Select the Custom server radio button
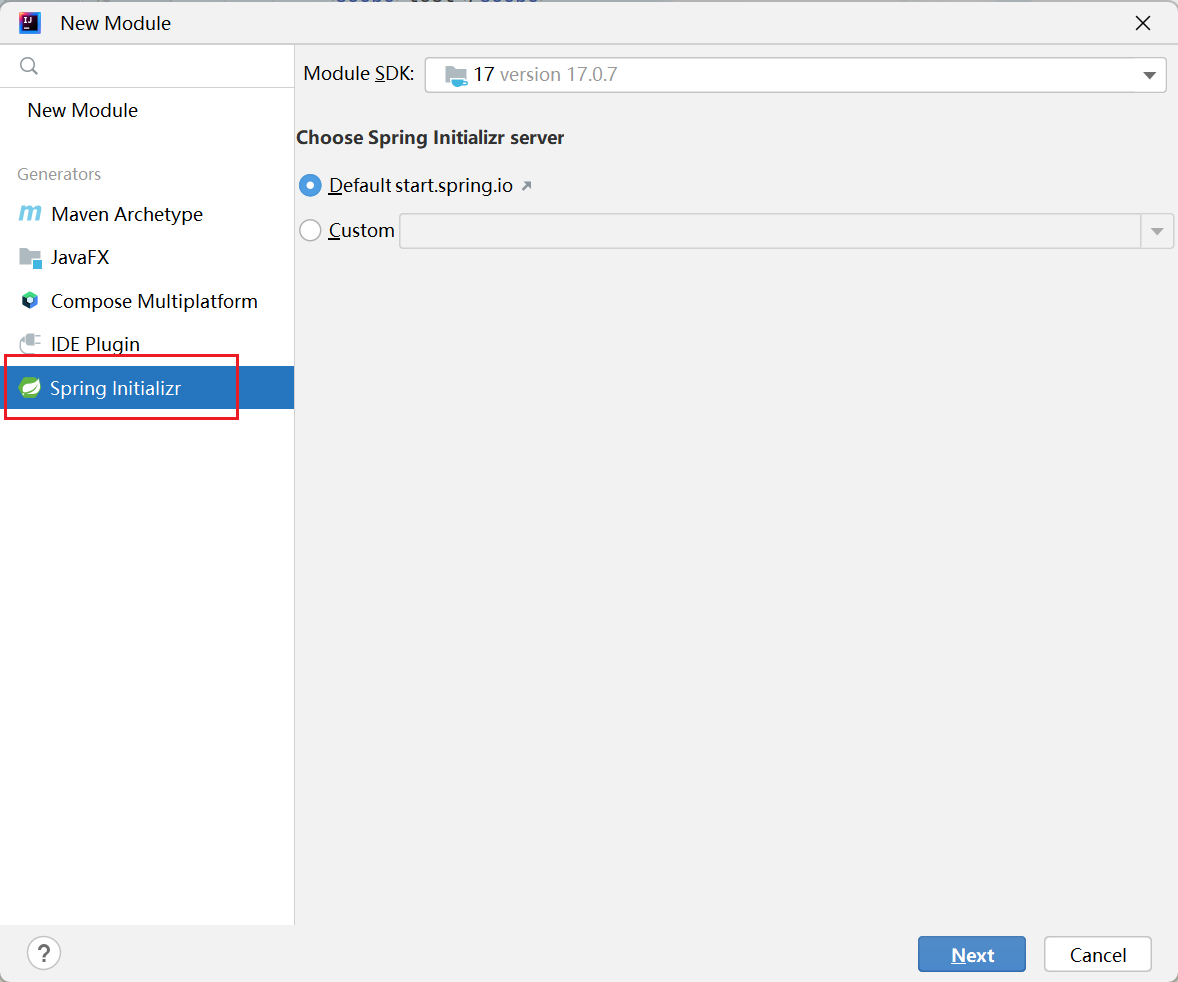This screenshot has height=982, width=1178. click(310, 230)
